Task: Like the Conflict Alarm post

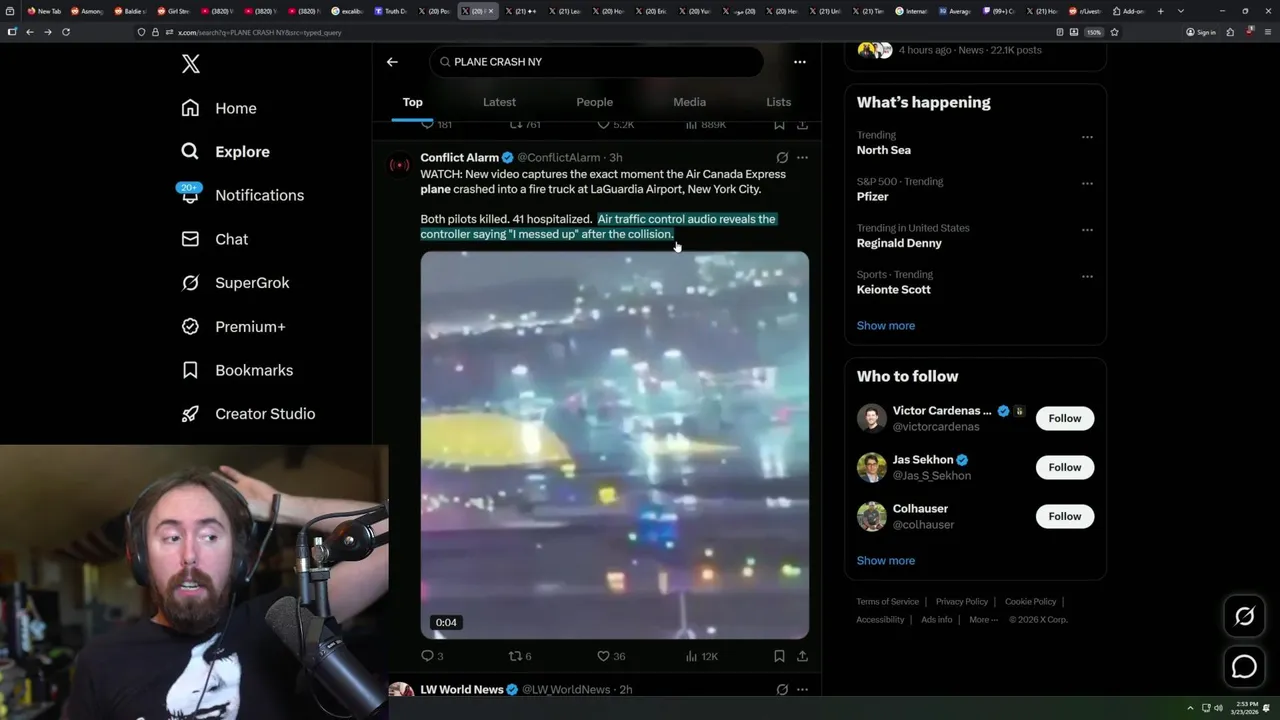Action: pyautogui.click(x=610, y=656)
